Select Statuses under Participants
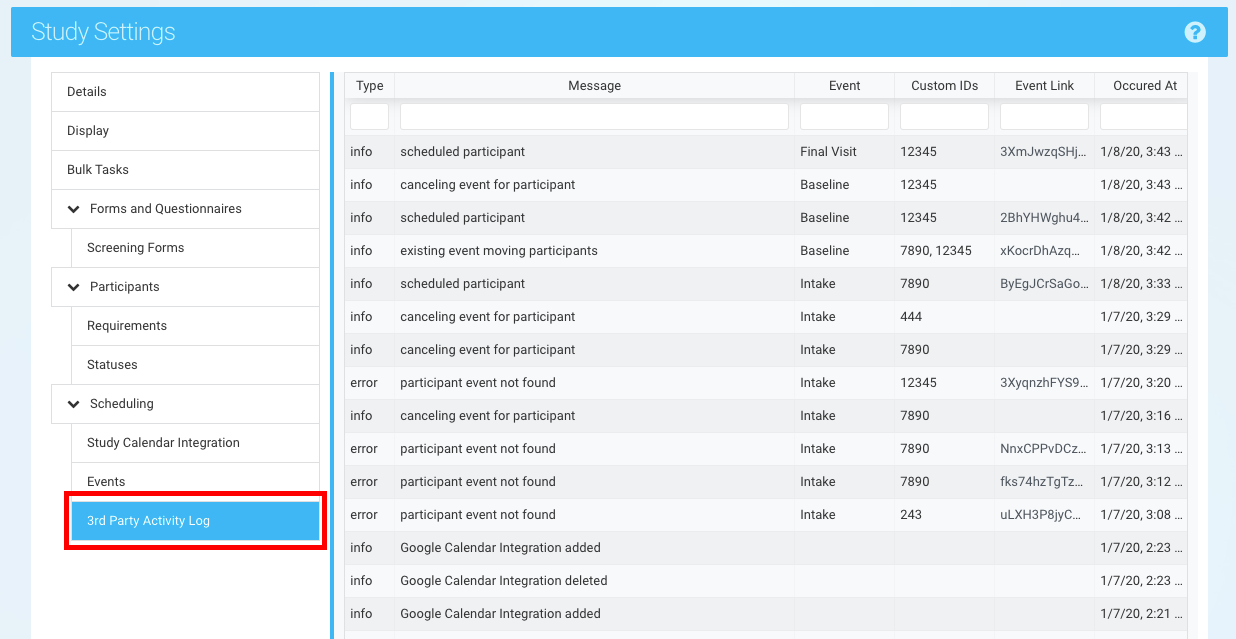Screen dimensions: 1236x639 click(112, 365)
